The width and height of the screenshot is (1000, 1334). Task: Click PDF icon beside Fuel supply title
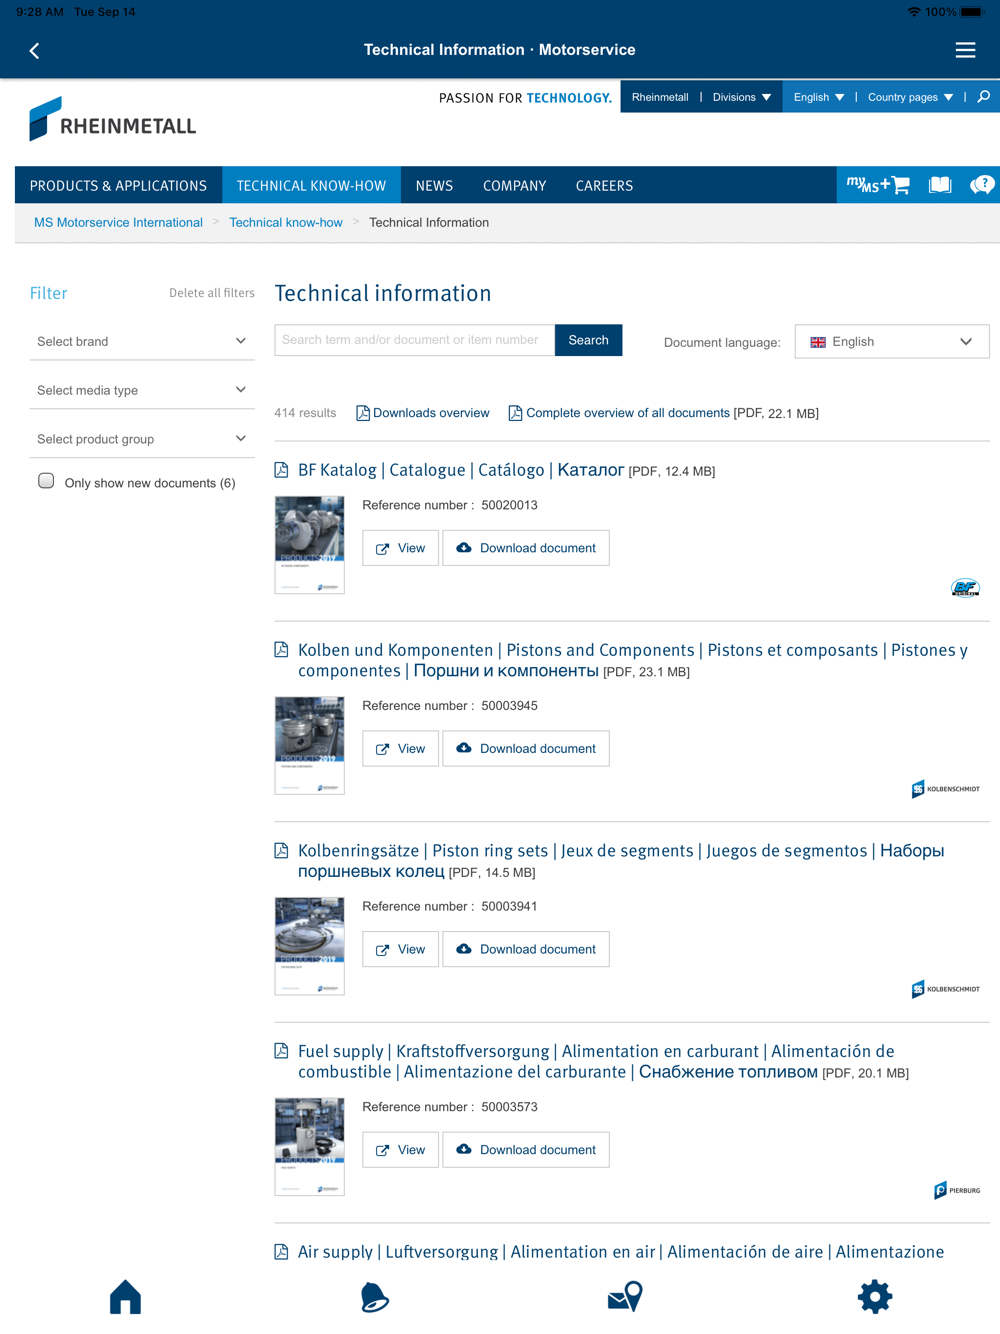282,1051
